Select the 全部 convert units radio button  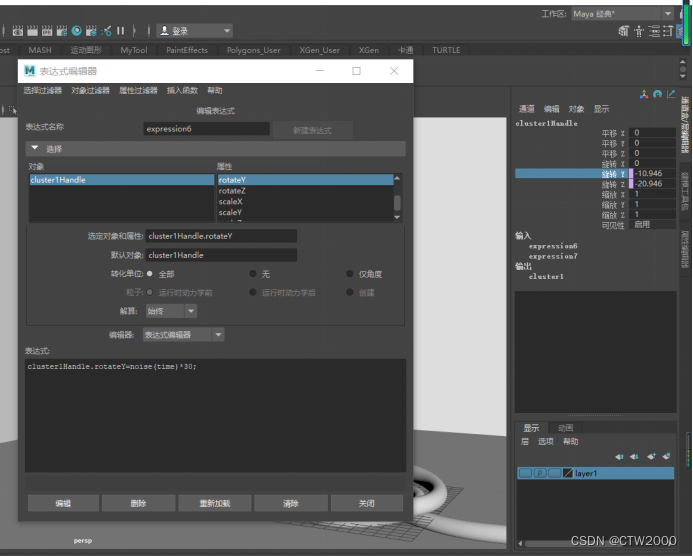(x=150, y=274)
